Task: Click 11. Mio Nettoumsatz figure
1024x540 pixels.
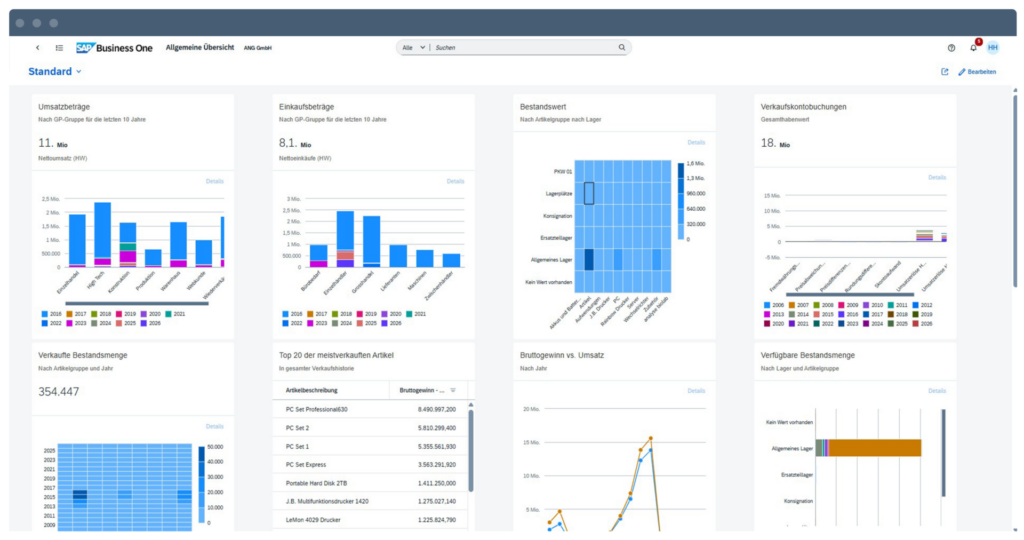Action: [53, 143]
